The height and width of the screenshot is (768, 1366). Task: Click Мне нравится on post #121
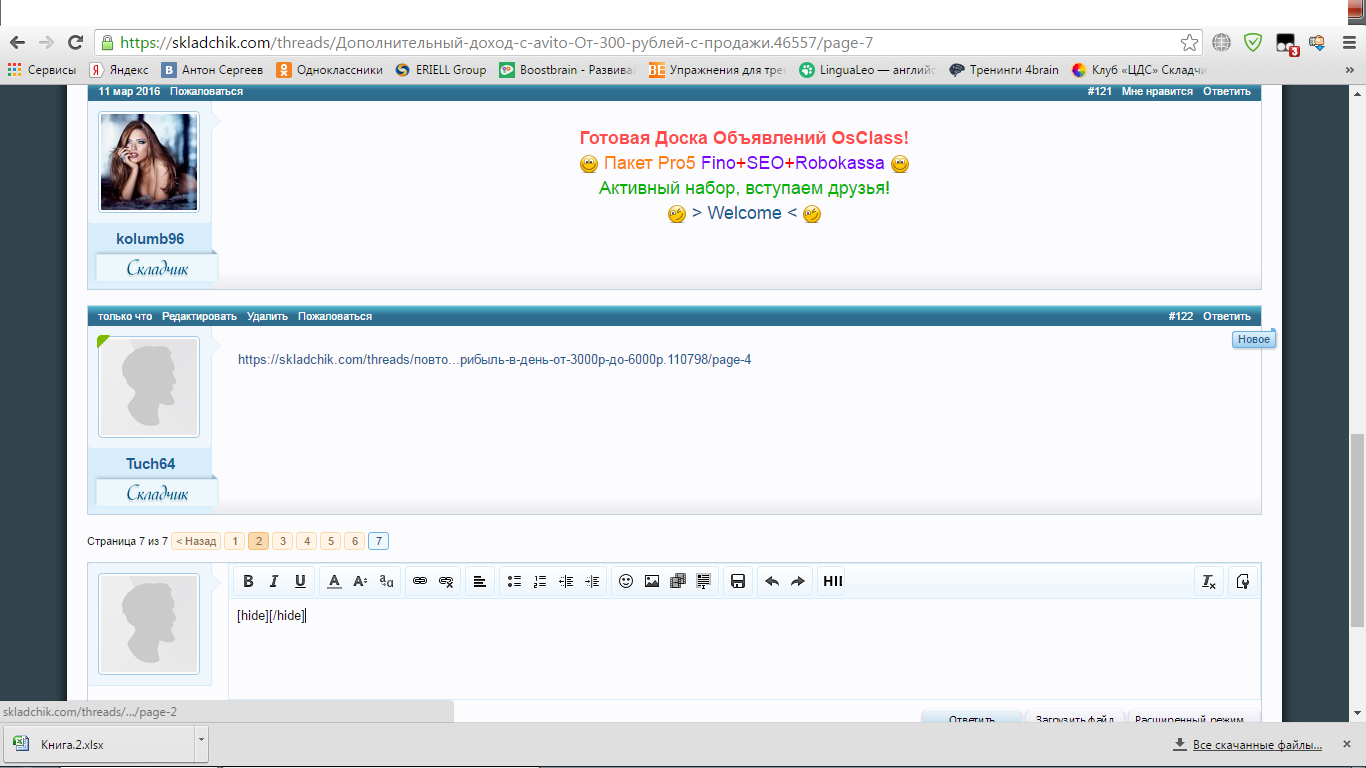click(1157, 91)
